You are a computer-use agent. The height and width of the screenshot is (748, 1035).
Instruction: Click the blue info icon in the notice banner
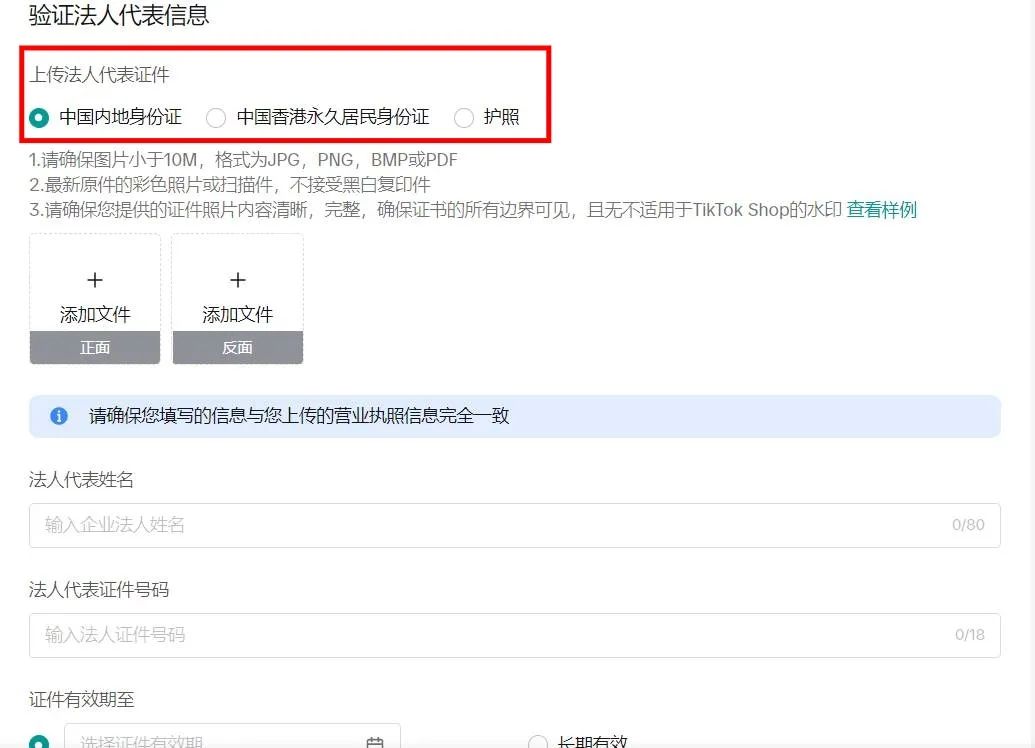click(x=58, y=416)
